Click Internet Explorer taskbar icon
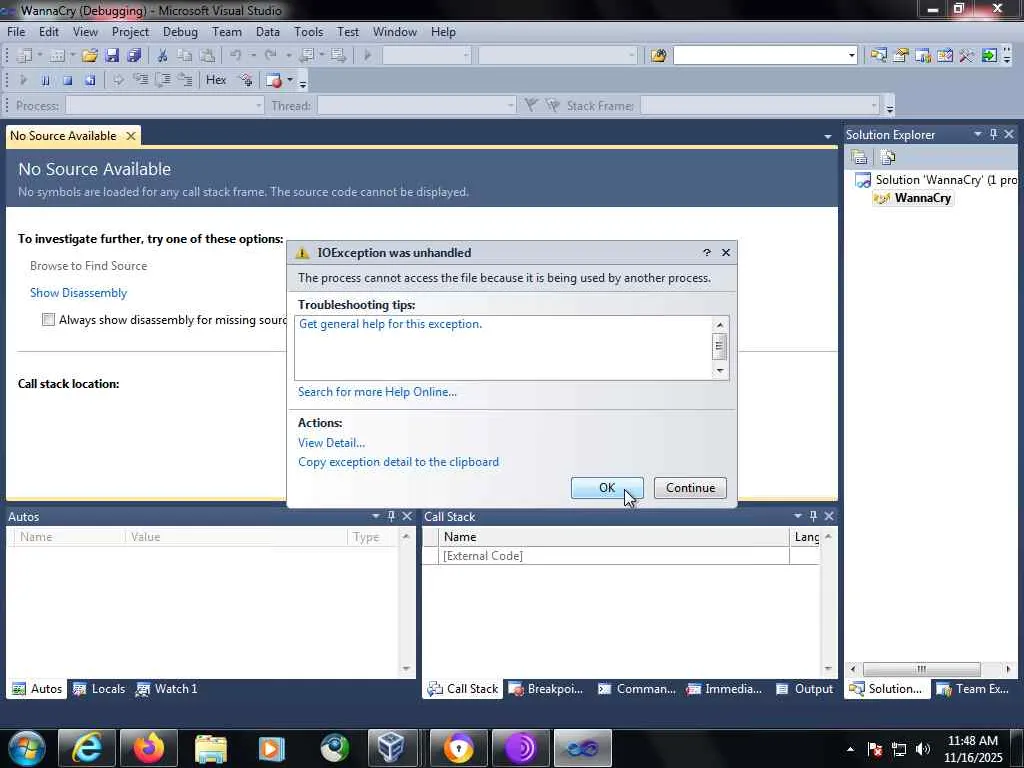1024x768 pixels. (x=86, y=748)
